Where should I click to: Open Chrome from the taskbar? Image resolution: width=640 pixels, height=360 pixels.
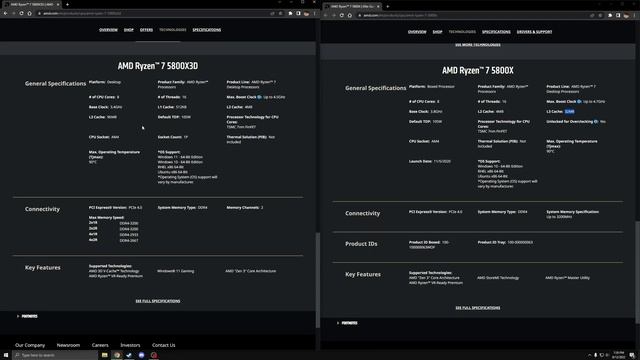tap(117, 355)
